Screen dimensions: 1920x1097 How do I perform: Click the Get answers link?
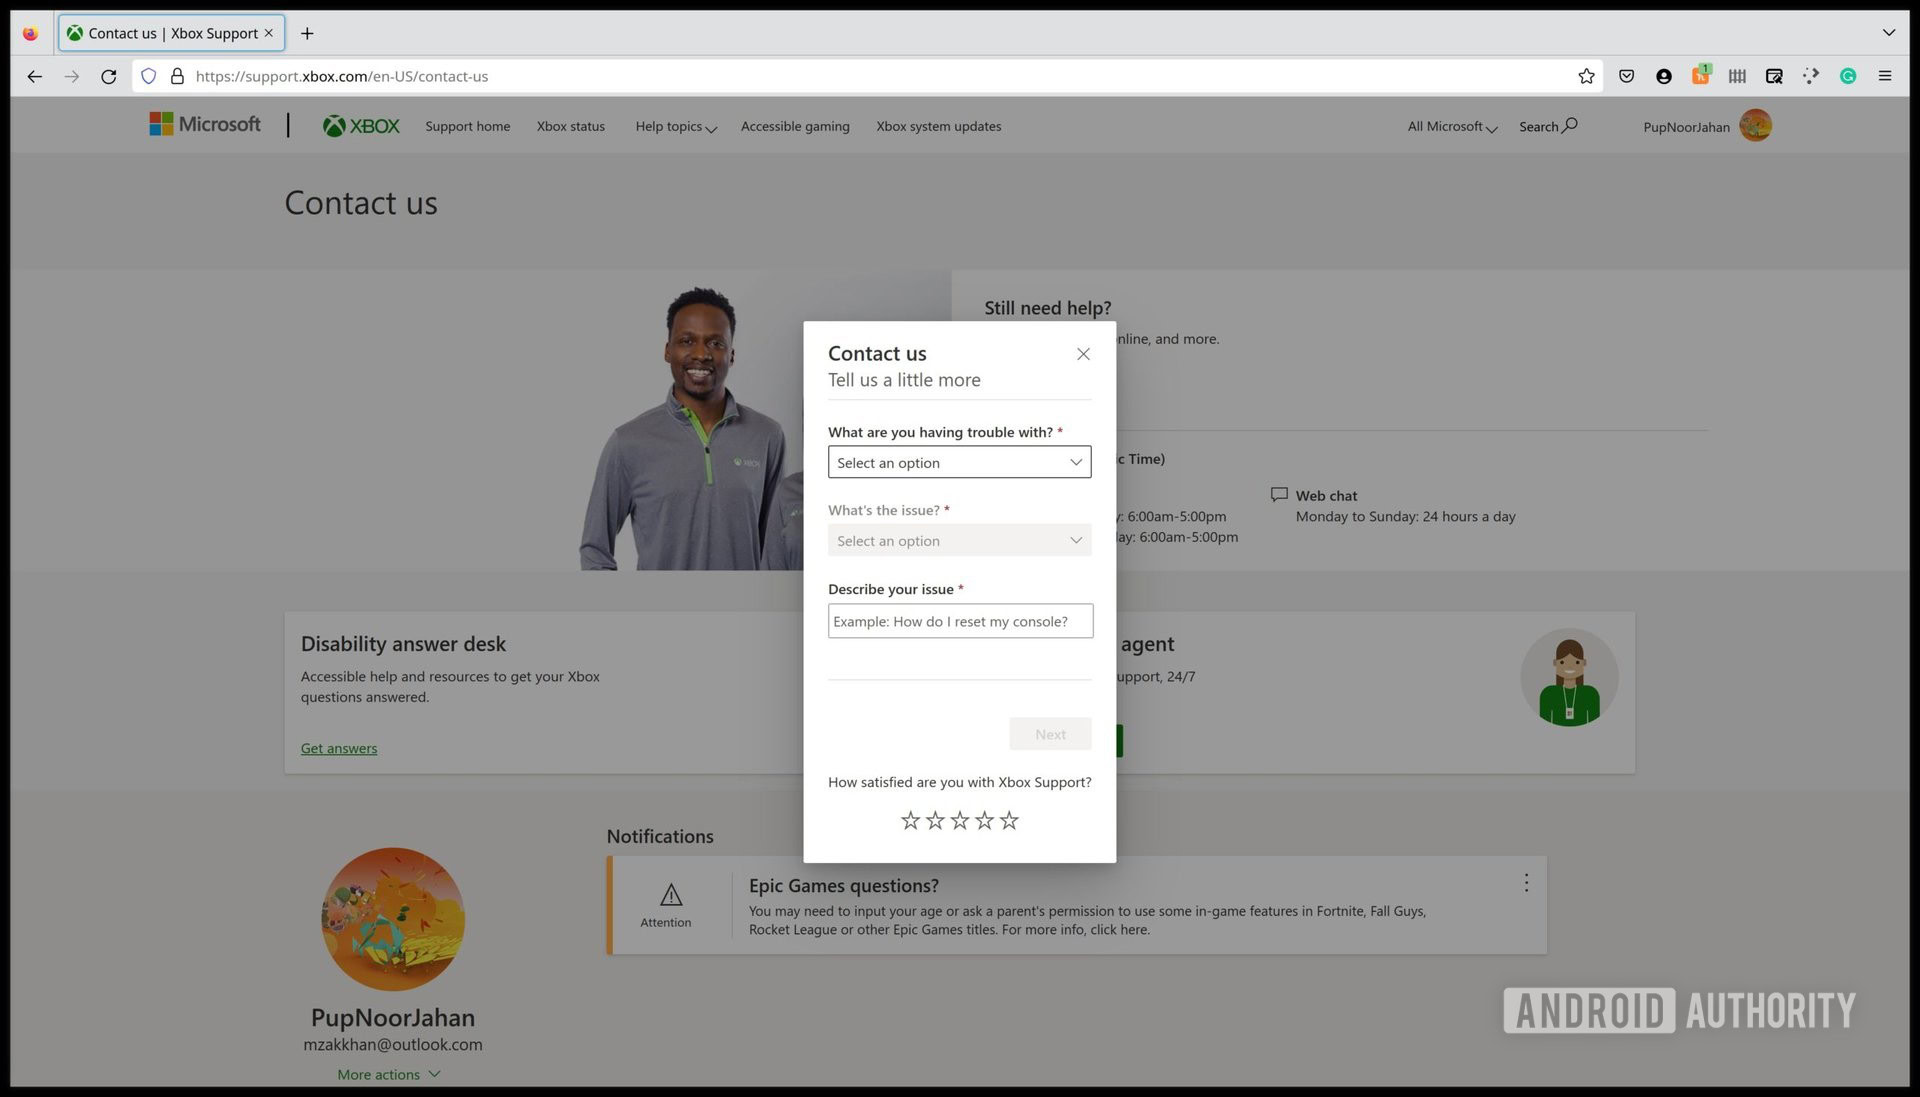[x=339, y=748]
